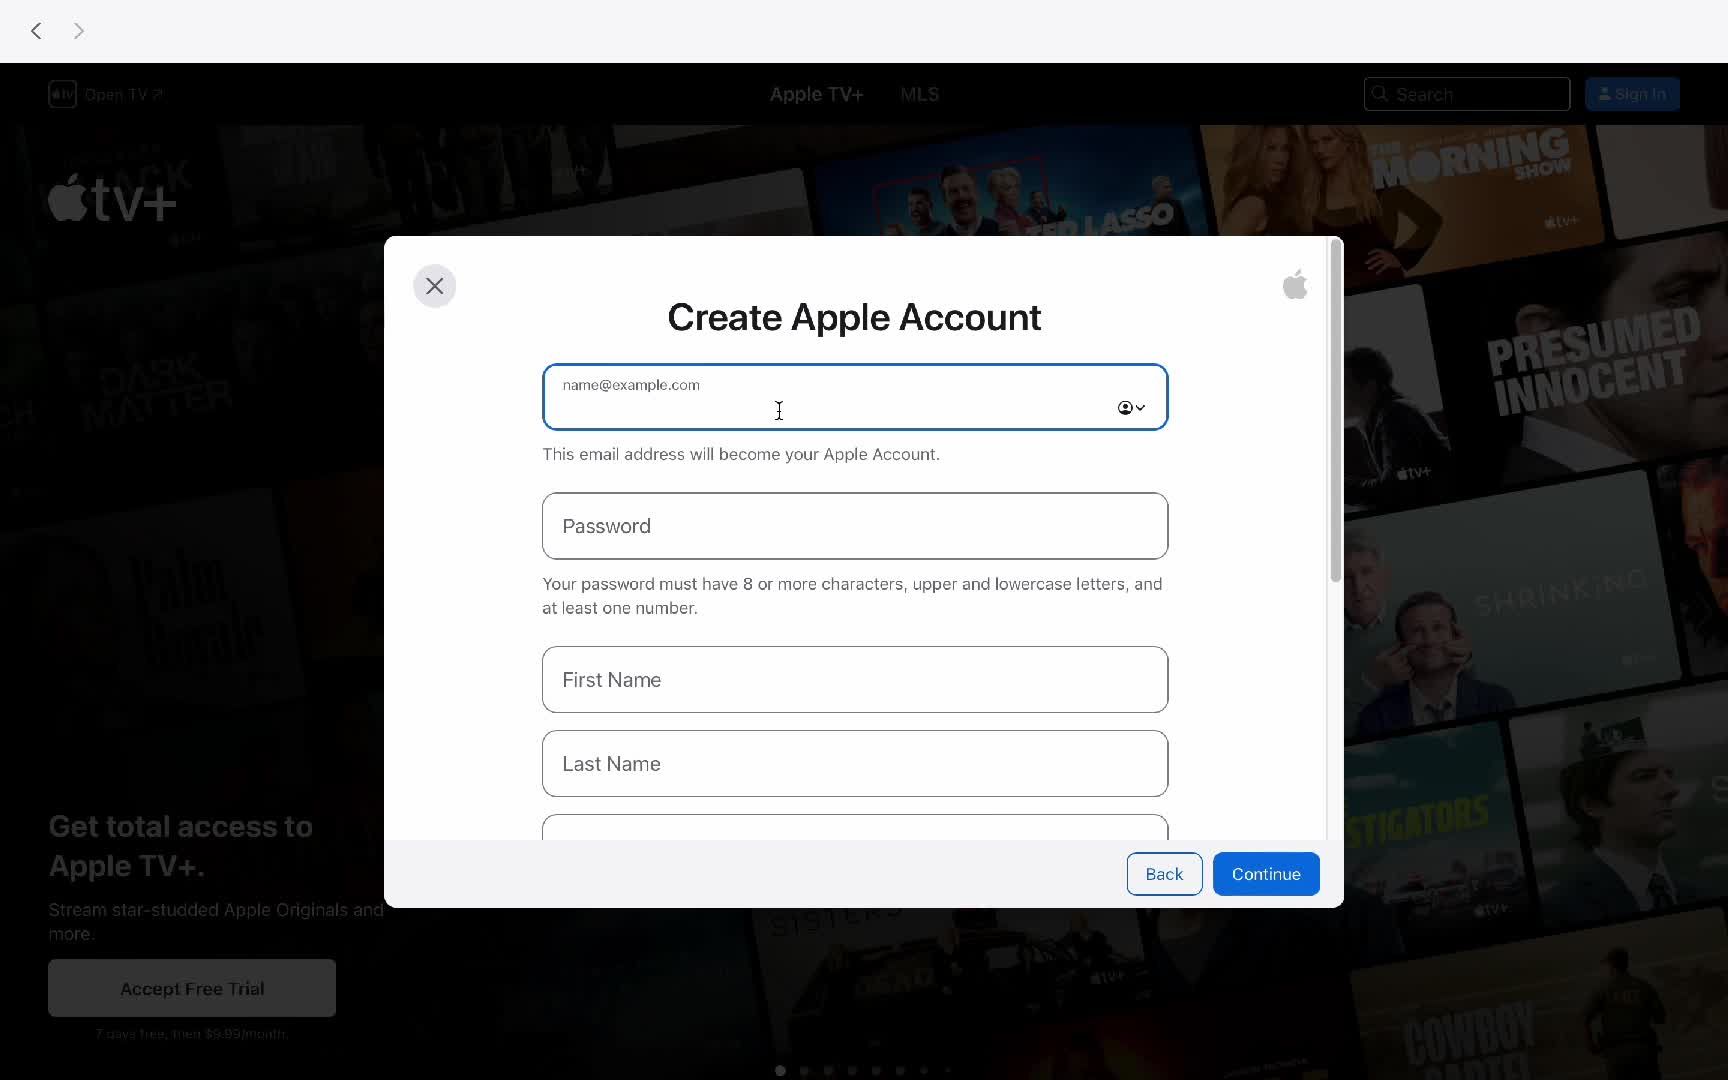Click the Continue button
This screenshot has width=1728, height=1080.
tap(1266, 874)
